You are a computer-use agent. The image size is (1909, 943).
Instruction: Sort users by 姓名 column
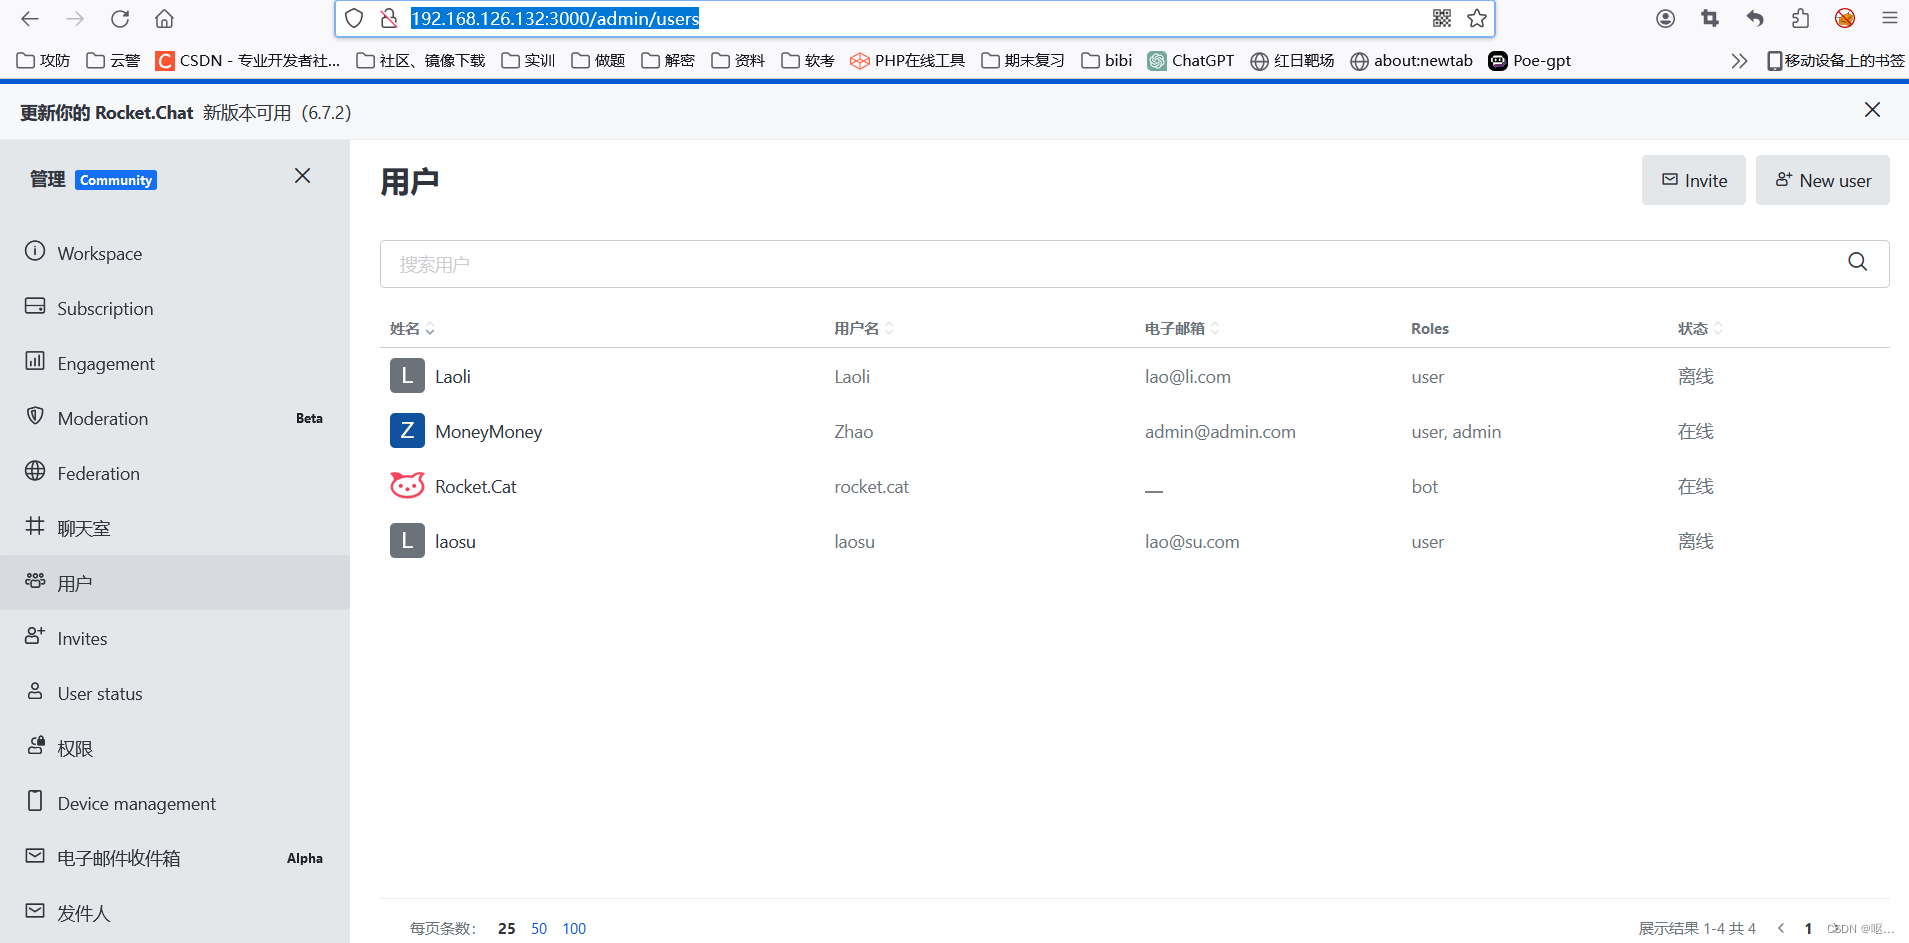[x=412, y=328]
